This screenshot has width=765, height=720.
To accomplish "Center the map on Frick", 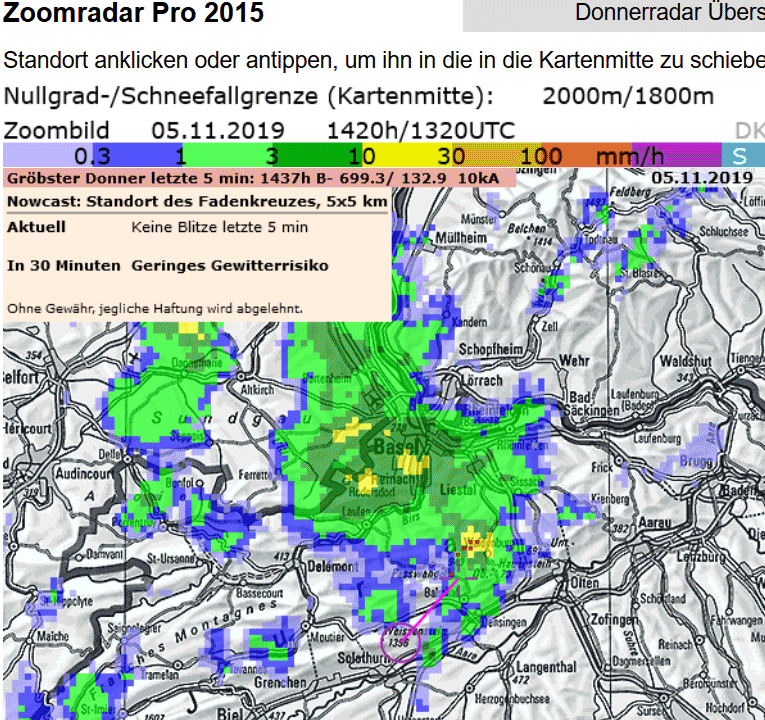I will tap(602, 467).
